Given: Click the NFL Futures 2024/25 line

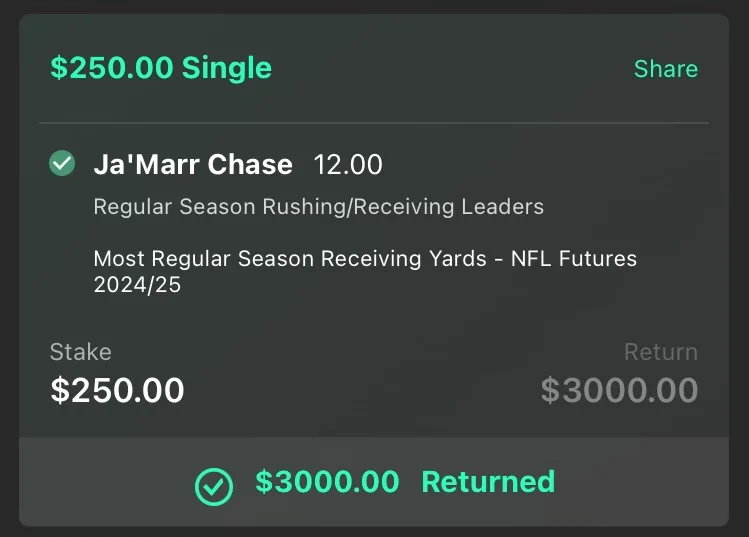Looking at the screenshot, I should 365,271.
